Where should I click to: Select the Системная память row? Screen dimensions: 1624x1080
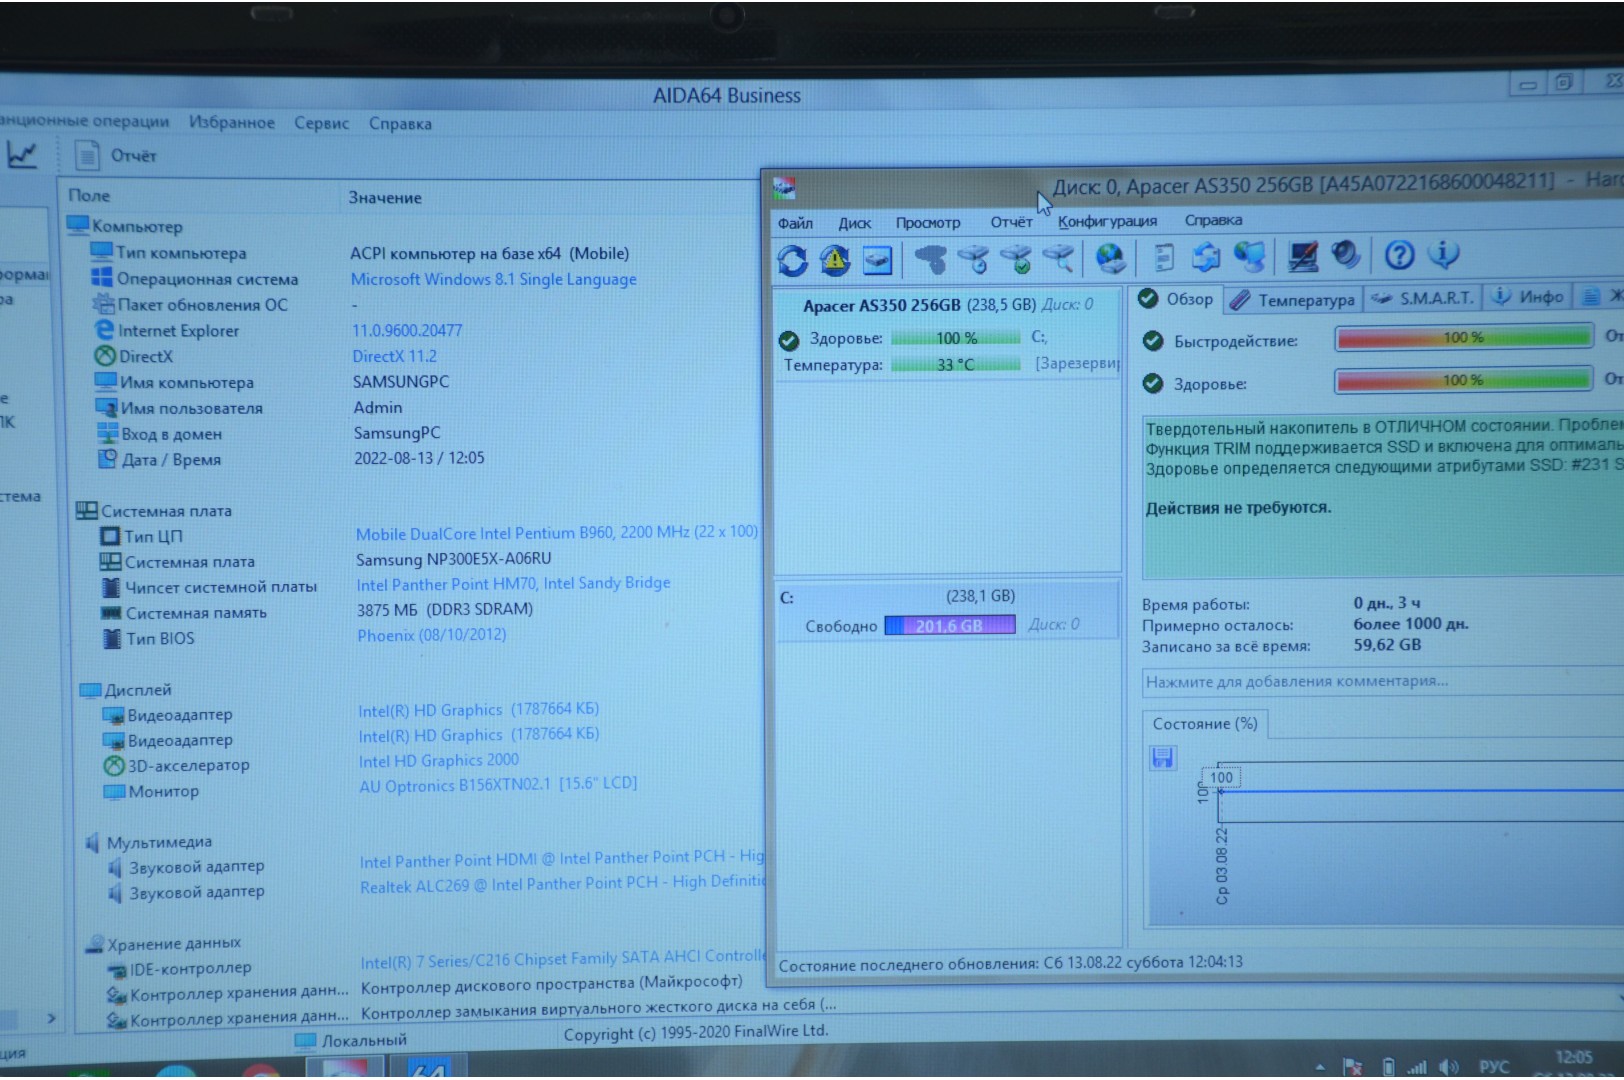pyautogui.click(x=184, y=613)
